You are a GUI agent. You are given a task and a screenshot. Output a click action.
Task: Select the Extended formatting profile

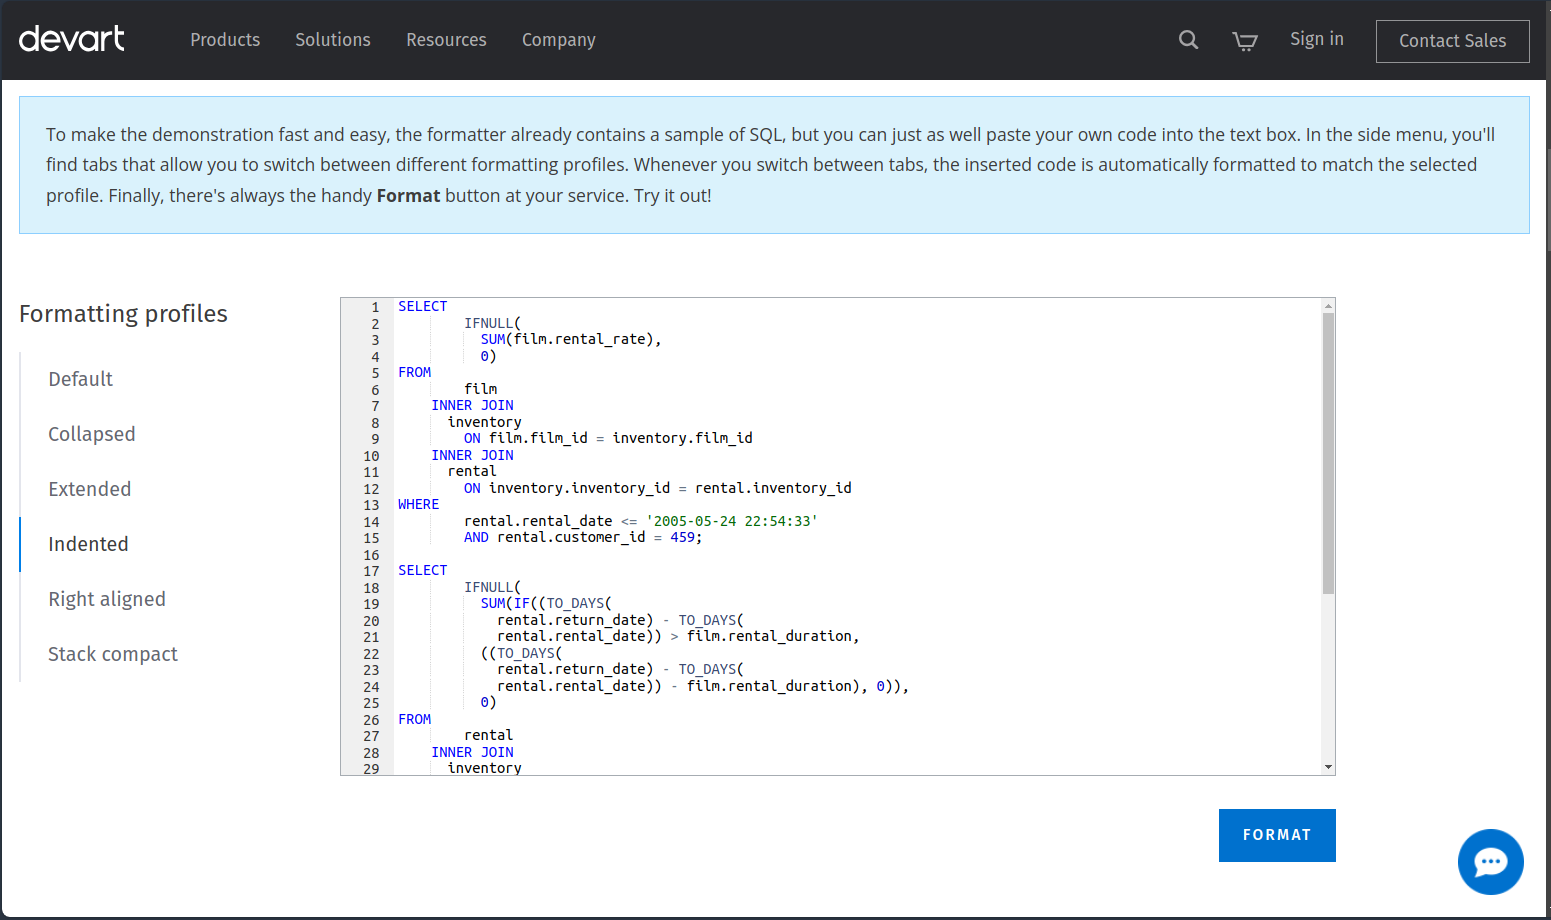[x=89, y=489]
